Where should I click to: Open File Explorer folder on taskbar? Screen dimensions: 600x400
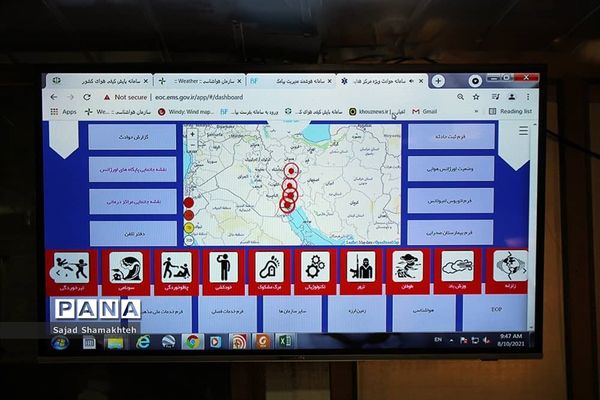pos(115,343)
